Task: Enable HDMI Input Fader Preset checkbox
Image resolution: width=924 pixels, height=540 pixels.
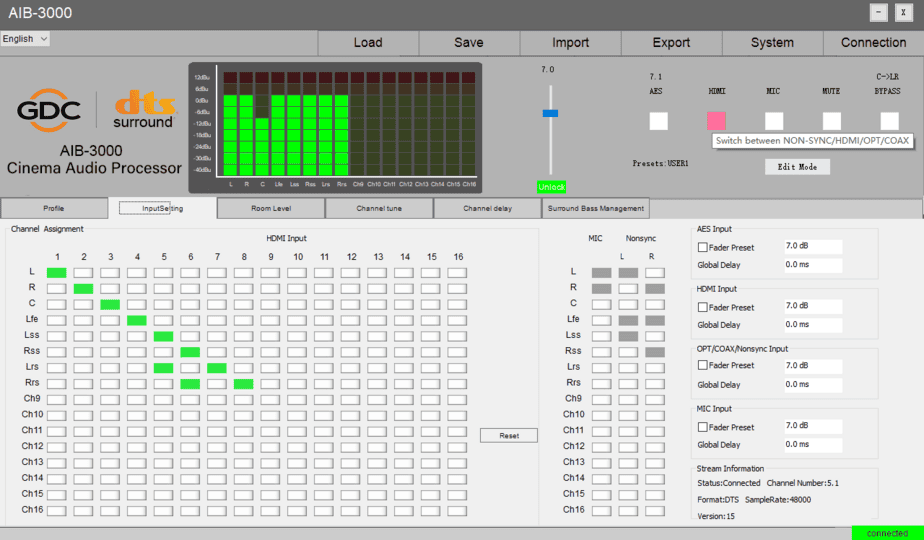Action: click(702, 307)
